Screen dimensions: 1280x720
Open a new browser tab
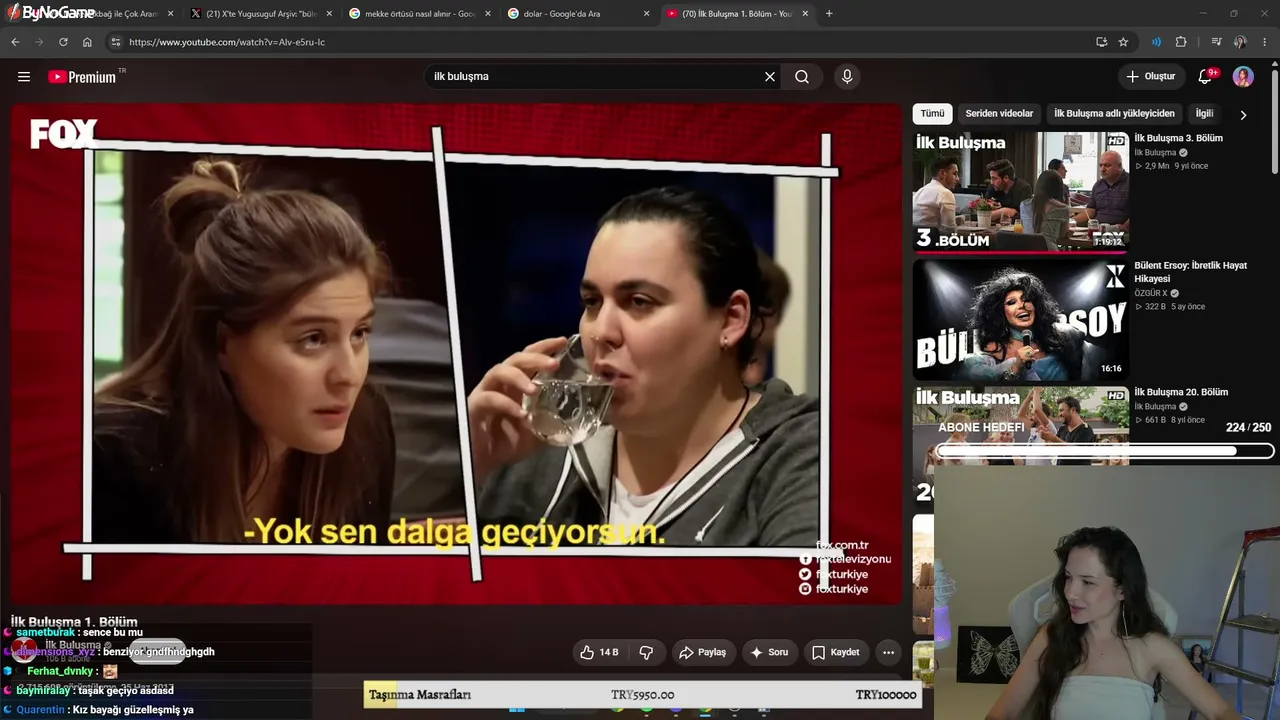(829, 14)
